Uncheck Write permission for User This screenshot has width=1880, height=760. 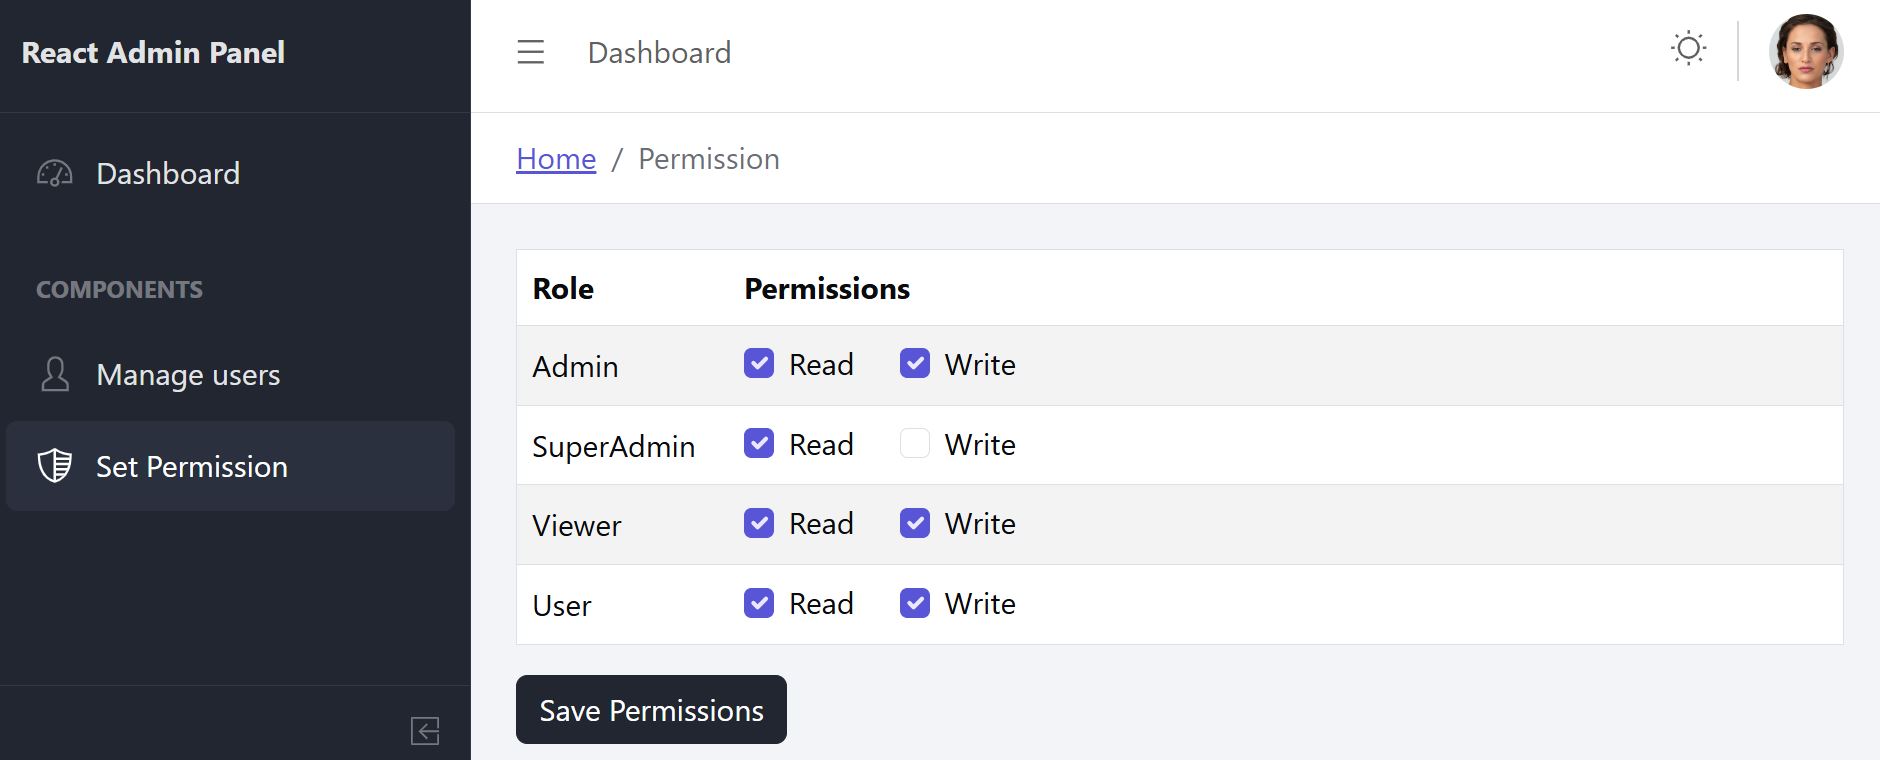coord(915,602)
